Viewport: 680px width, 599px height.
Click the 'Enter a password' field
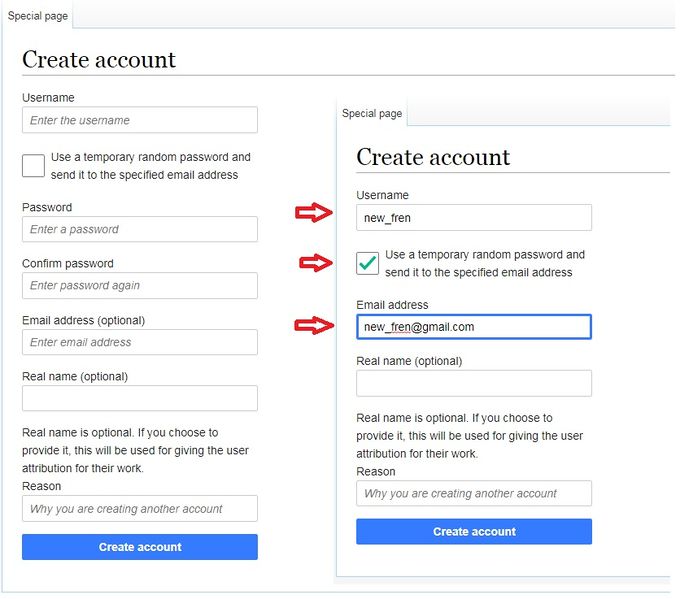[139, 229]
